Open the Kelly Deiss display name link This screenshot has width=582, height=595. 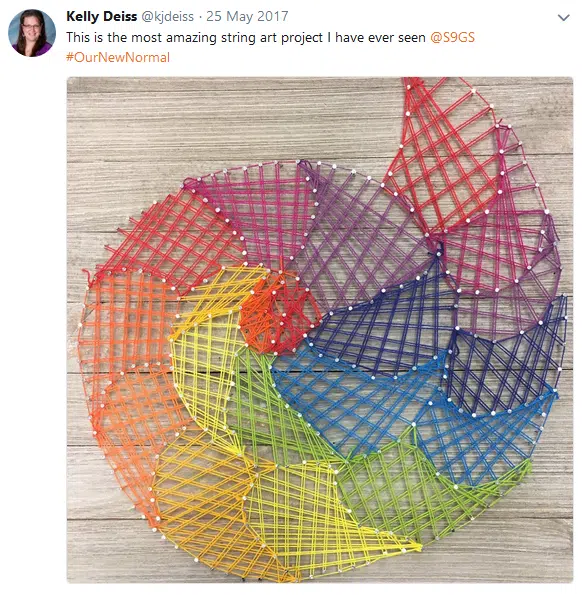pyautogui.click(x=101, y=16)
